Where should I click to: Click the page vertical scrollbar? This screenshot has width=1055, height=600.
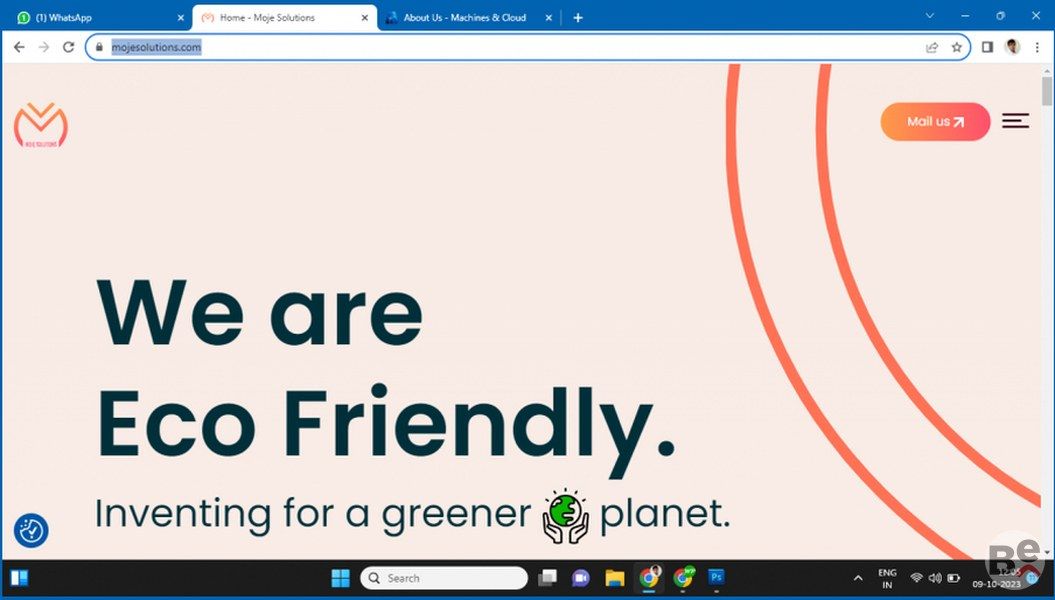click(1047, 300)
